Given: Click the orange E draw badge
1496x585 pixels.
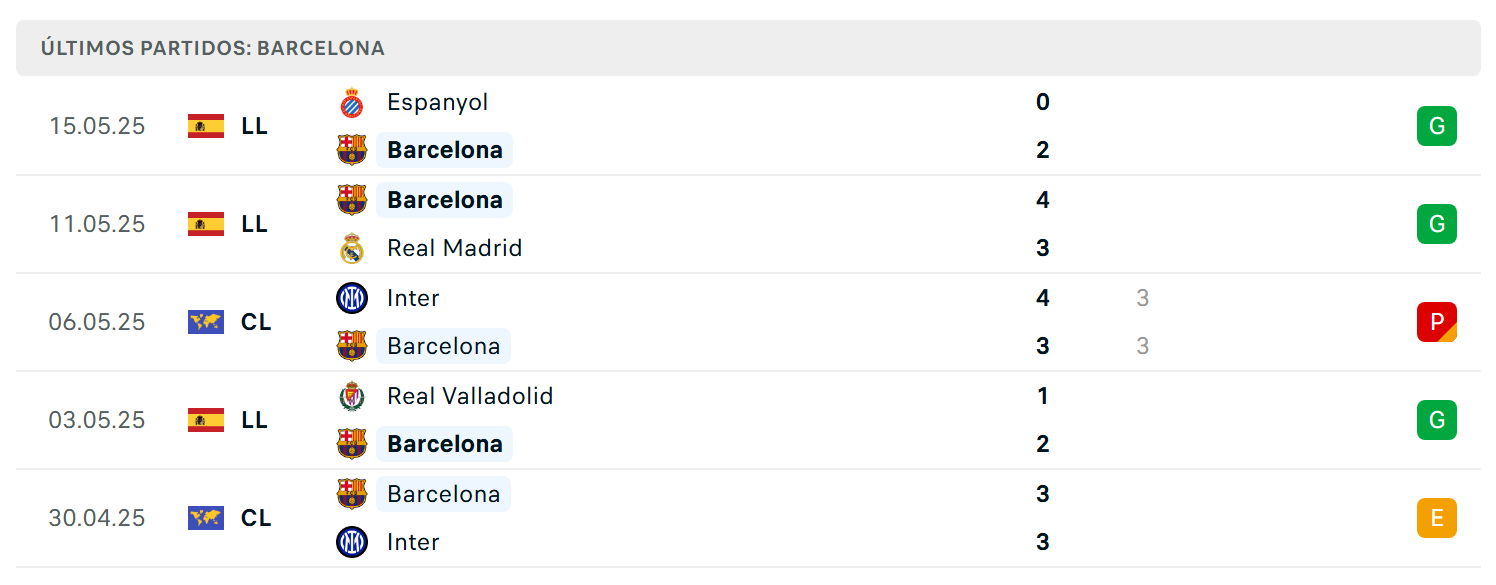Looking at the screenshot, I should [1437, 518].
